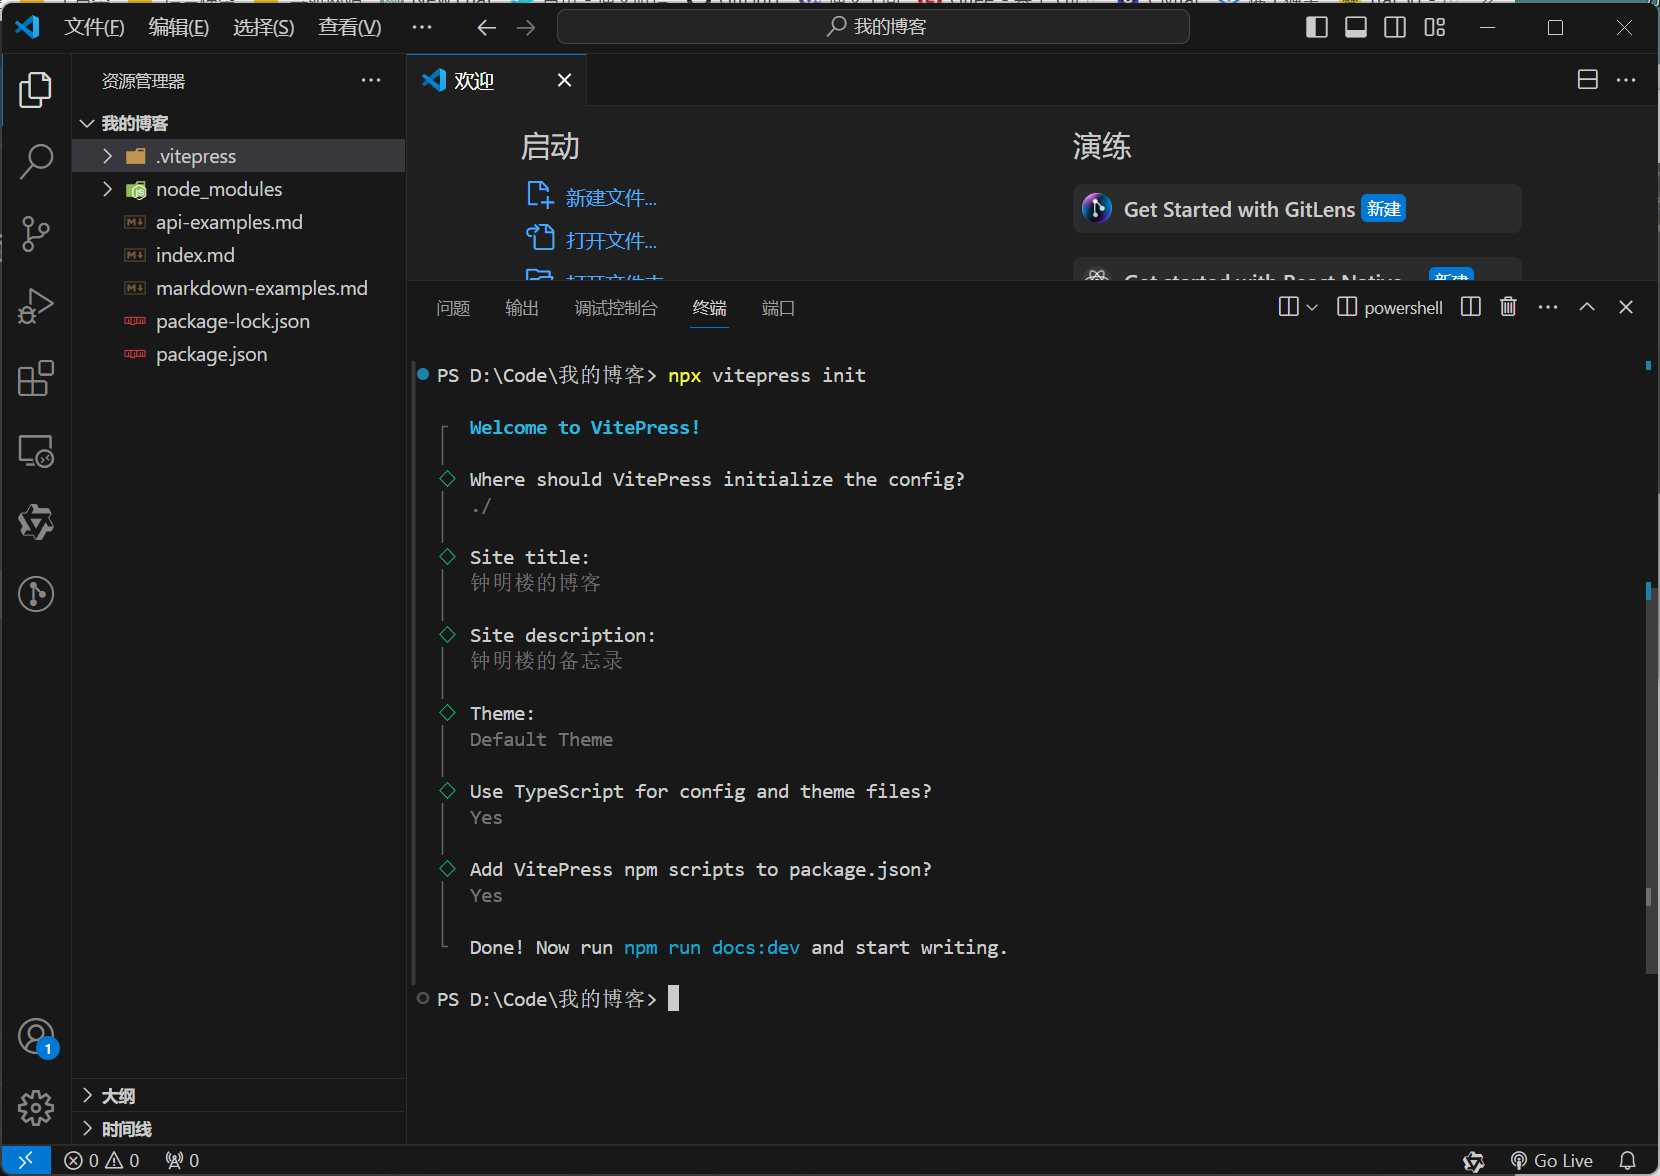The image size is (1660, 1176).
Task: Click the ports forwarded status indicator
Action: click(182, 1160)
